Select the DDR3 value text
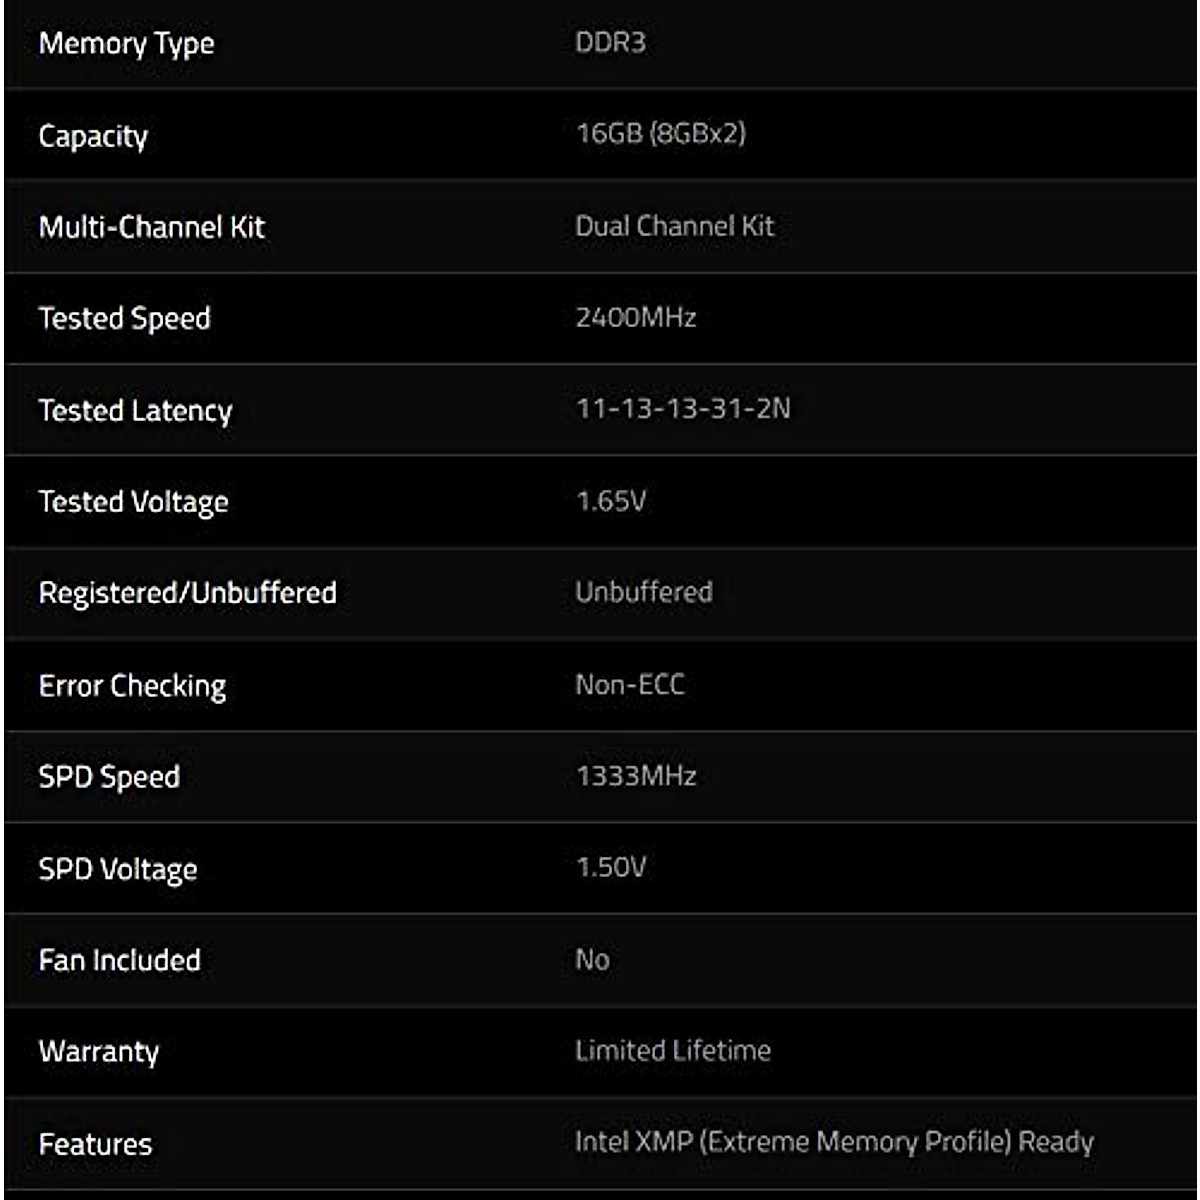The image size is (1200, 1200). (610, 42)
